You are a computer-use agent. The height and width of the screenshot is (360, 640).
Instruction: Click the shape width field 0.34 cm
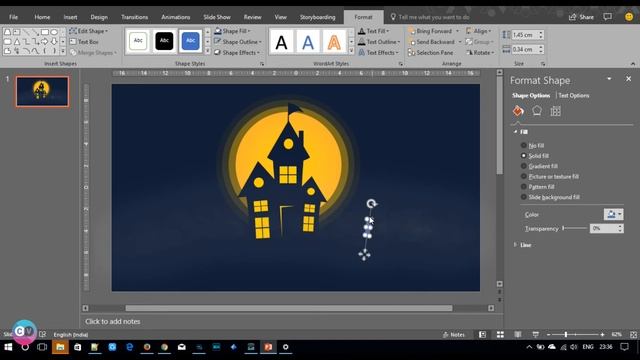coord(524,49)
